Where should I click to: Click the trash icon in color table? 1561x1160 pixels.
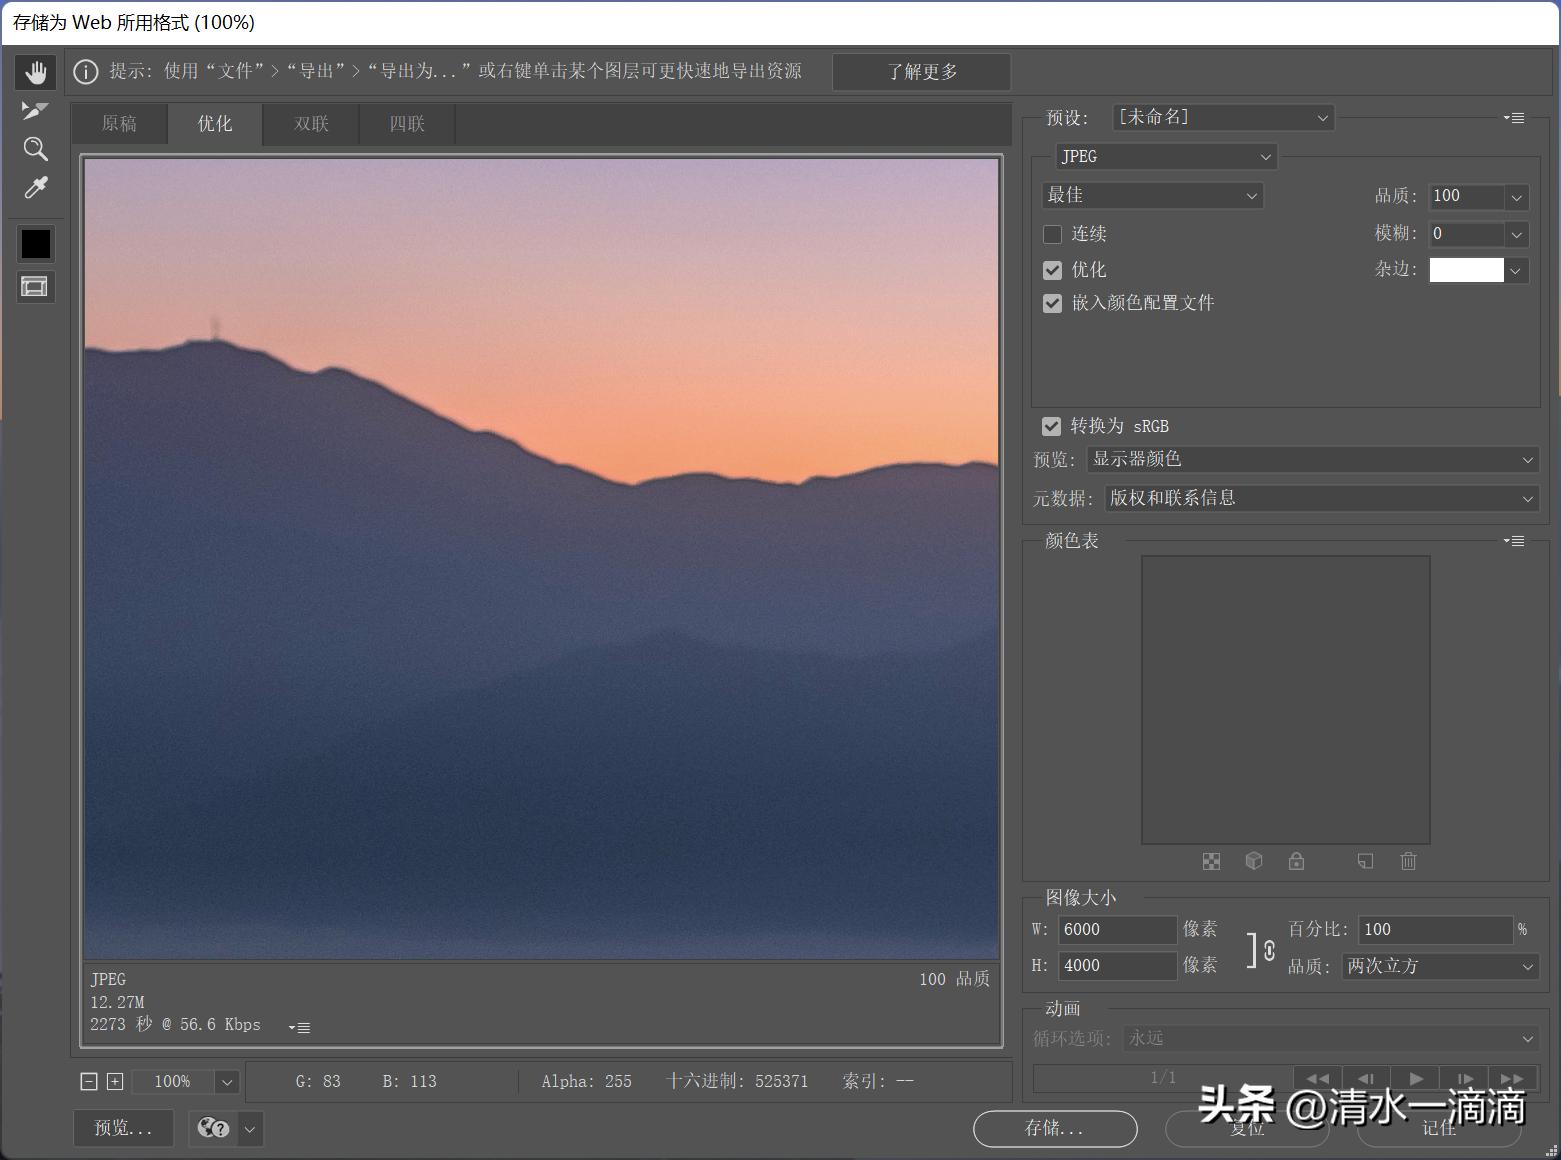point(1408,861)
